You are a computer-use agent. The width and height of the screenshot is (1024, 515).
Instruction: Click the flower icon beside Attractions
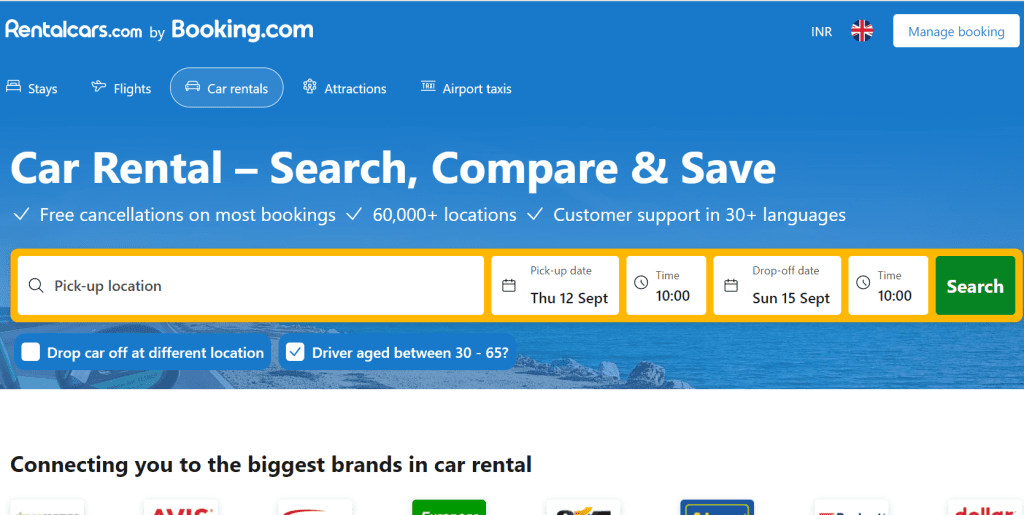pyautogui.click(x=310, y=86)
